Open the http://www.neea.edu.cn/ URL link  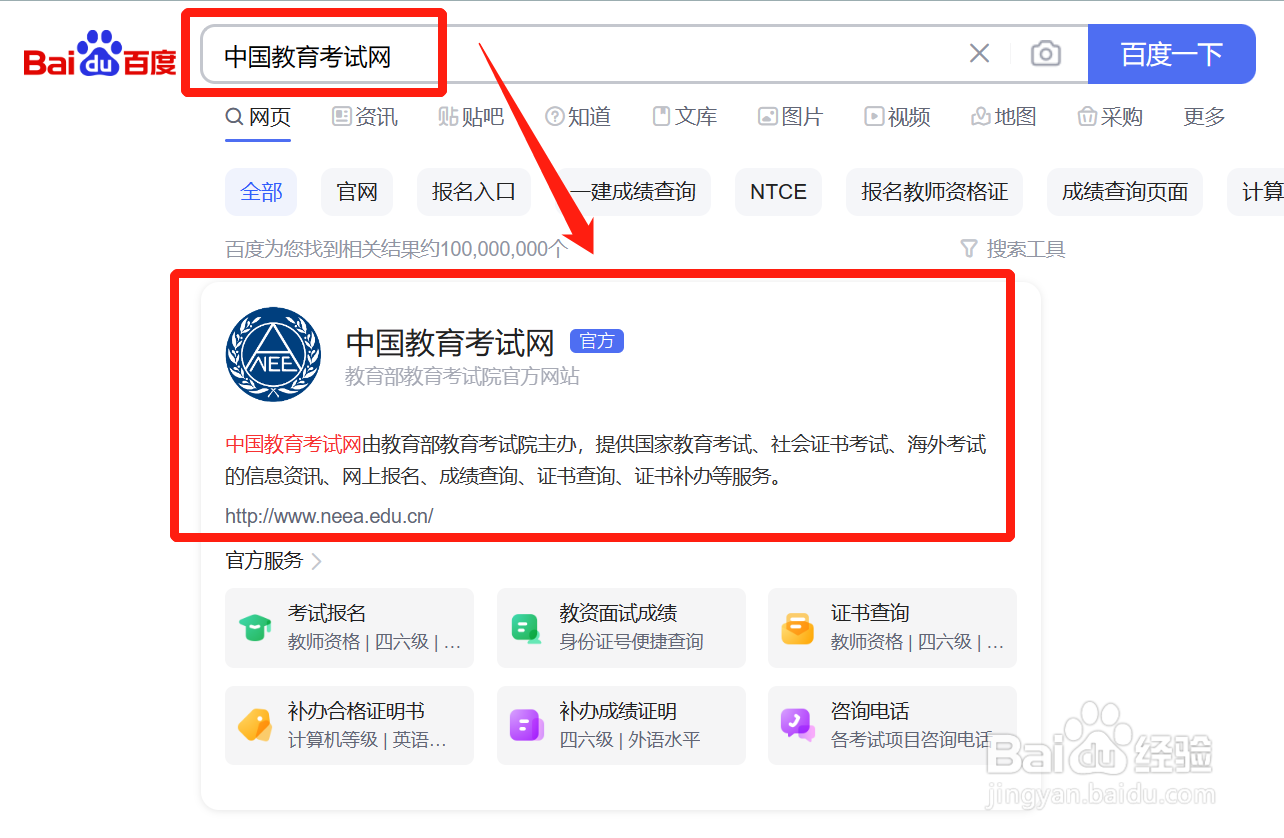(x=329, y=516)
